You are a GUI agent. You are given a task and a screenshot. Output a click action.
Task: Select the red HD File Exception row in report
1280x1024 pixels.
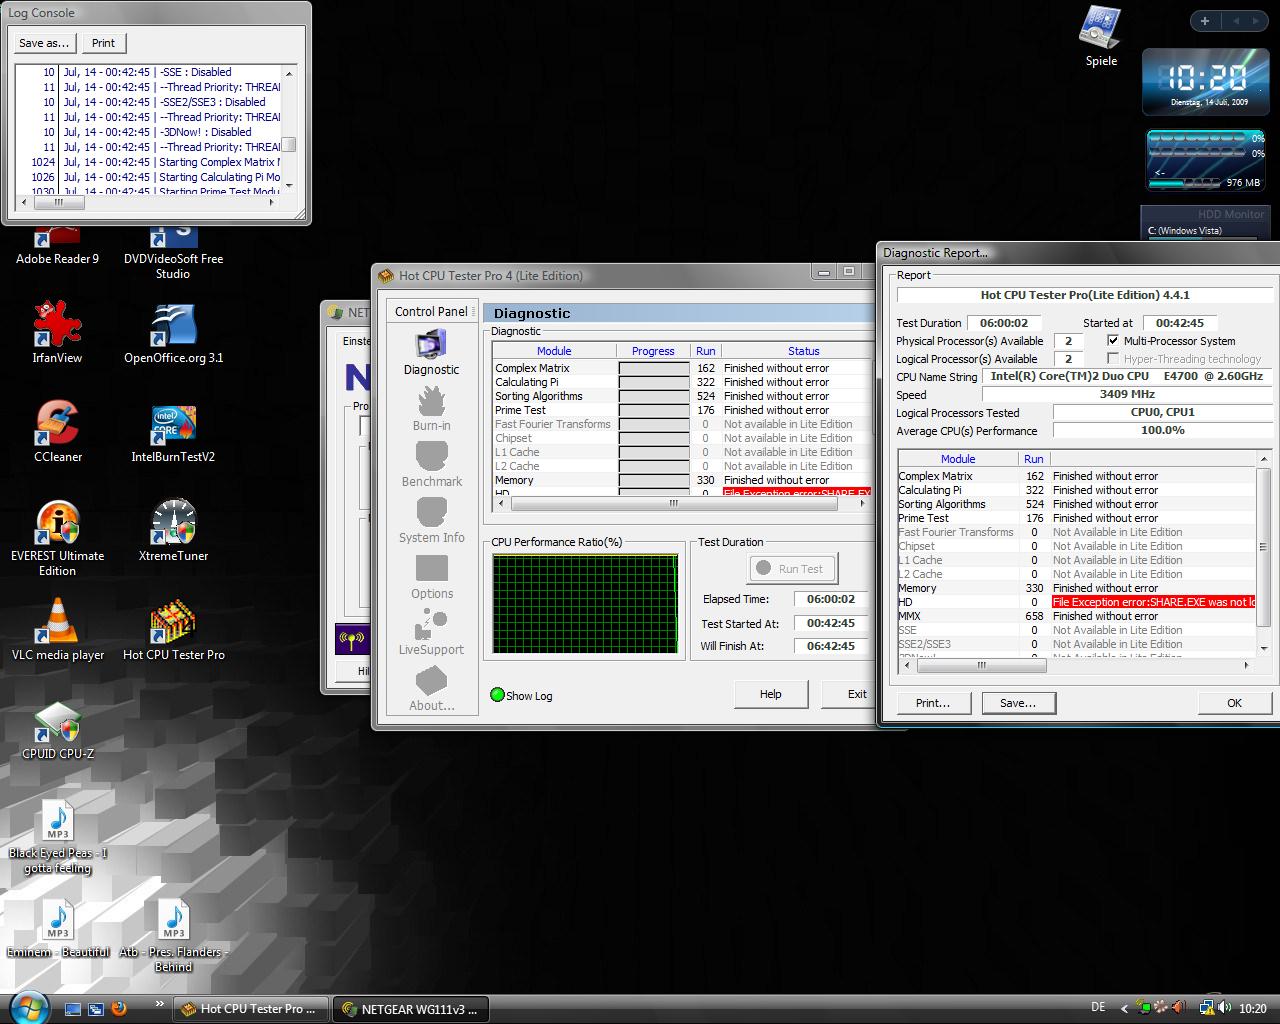coord(1077,602)
